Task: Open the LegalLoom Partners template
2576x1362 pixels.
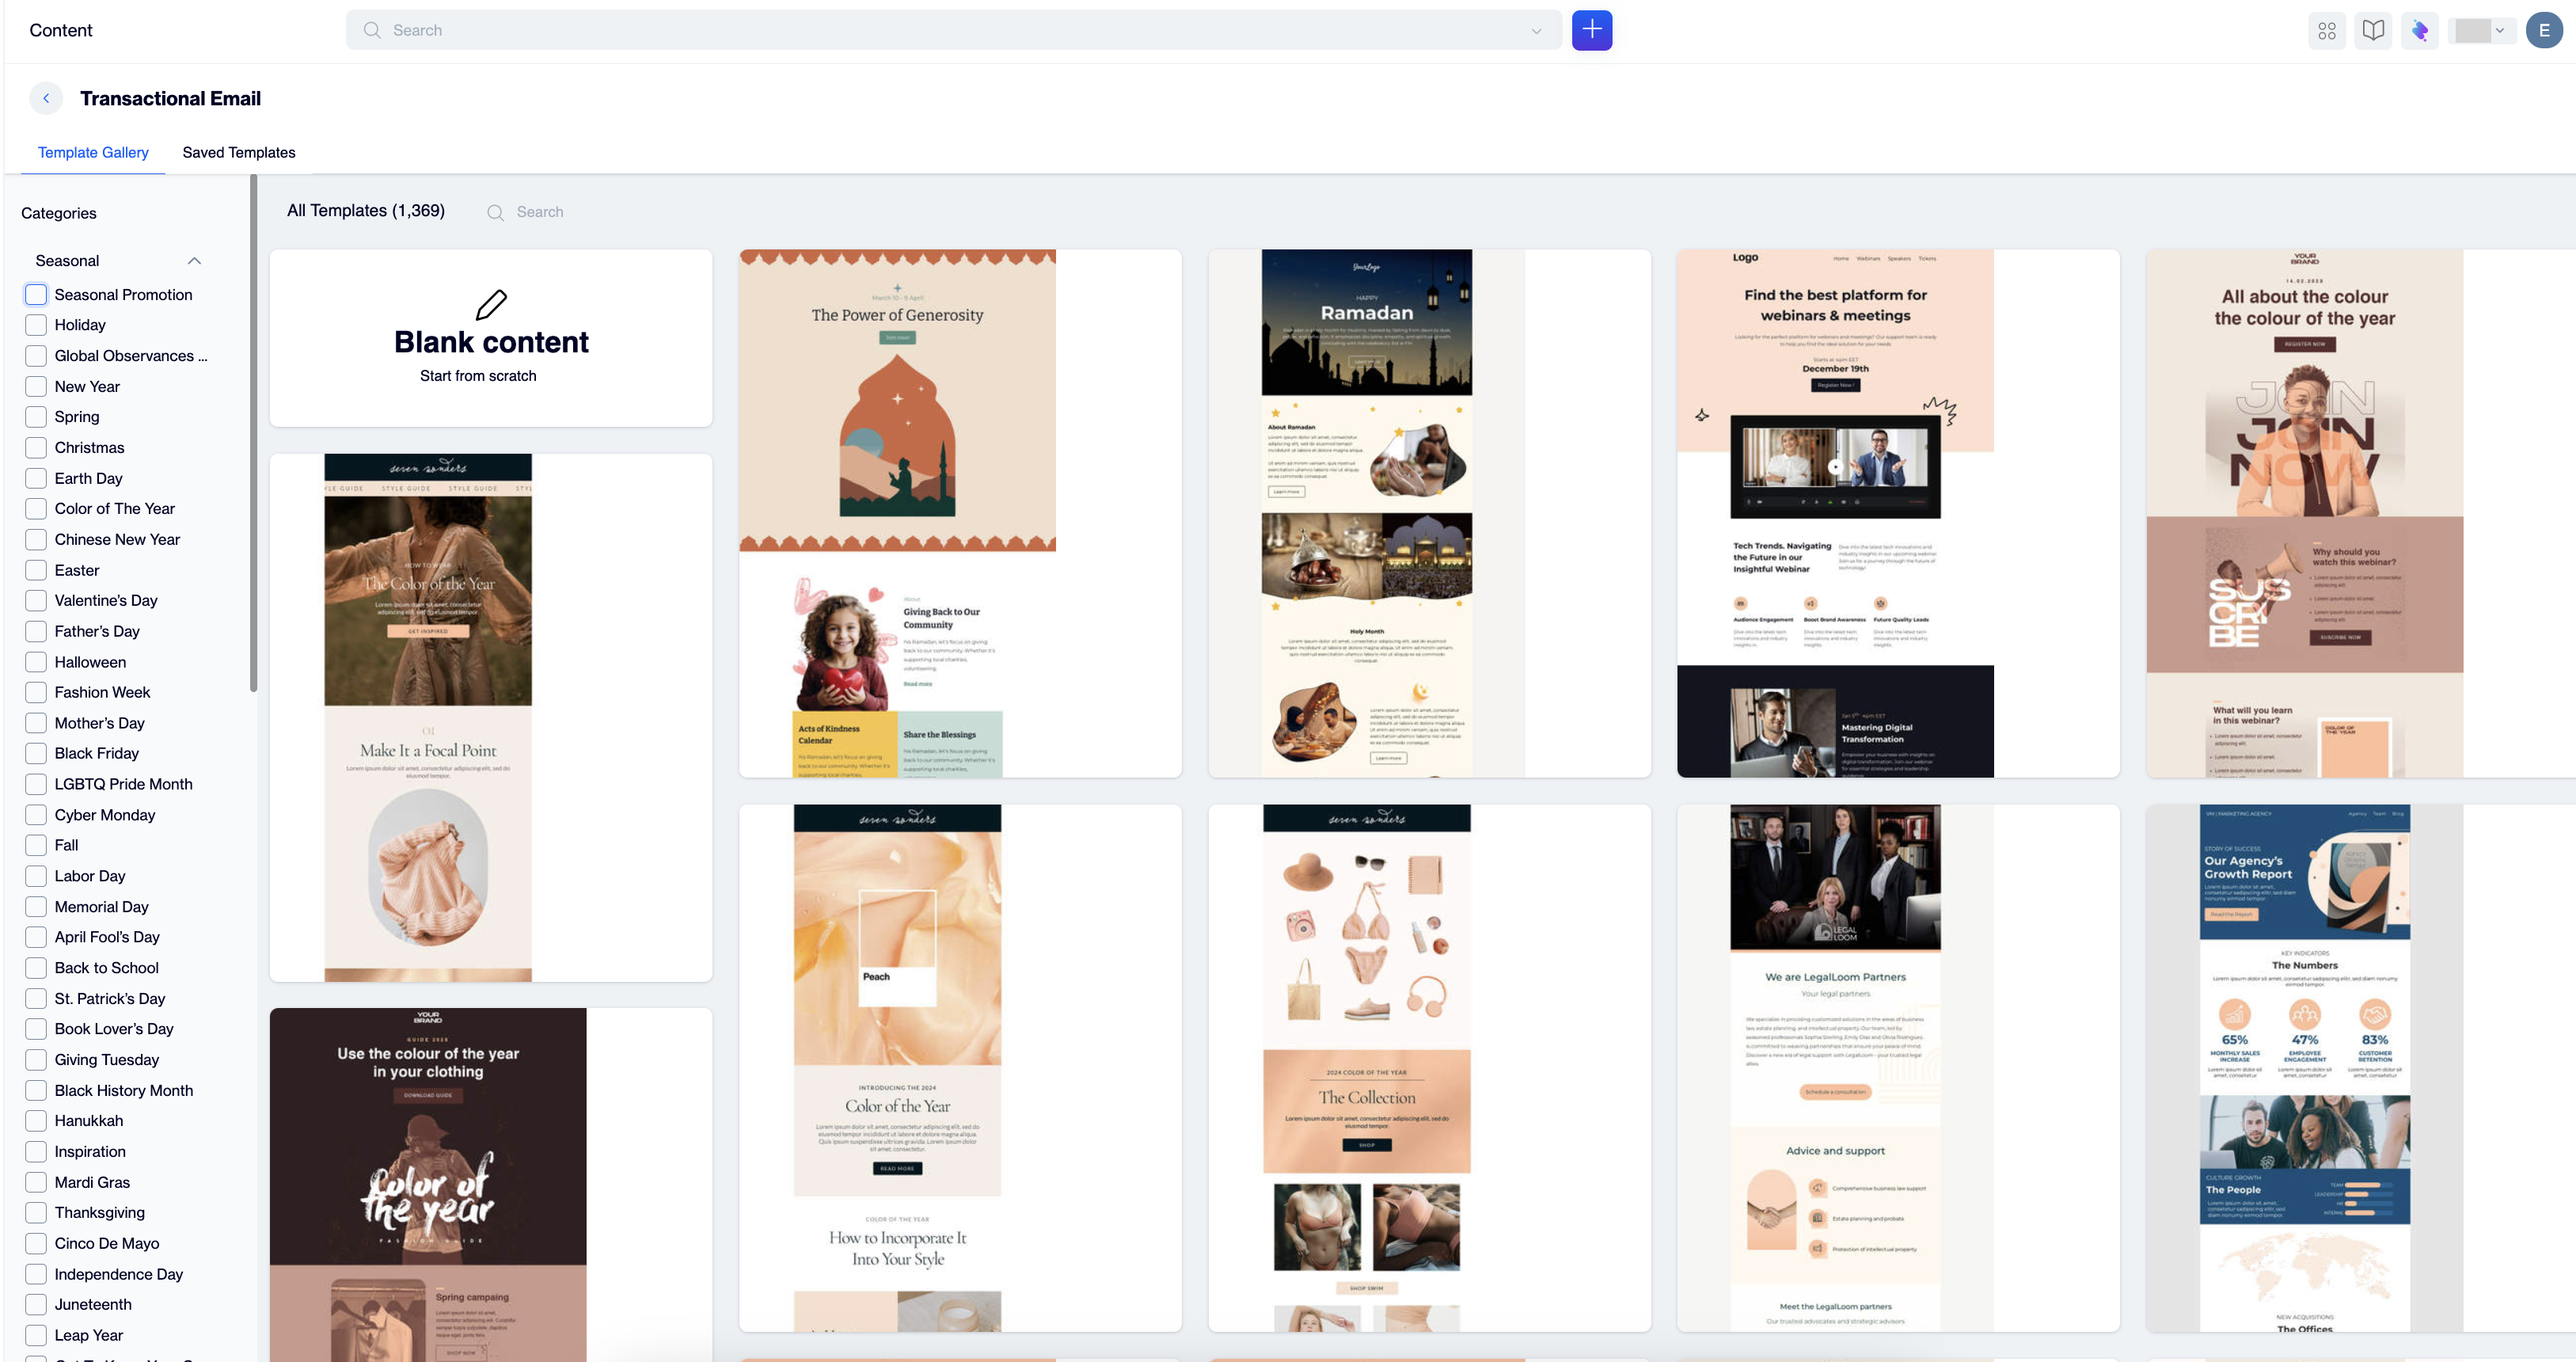Action: click(1898, 1068)
